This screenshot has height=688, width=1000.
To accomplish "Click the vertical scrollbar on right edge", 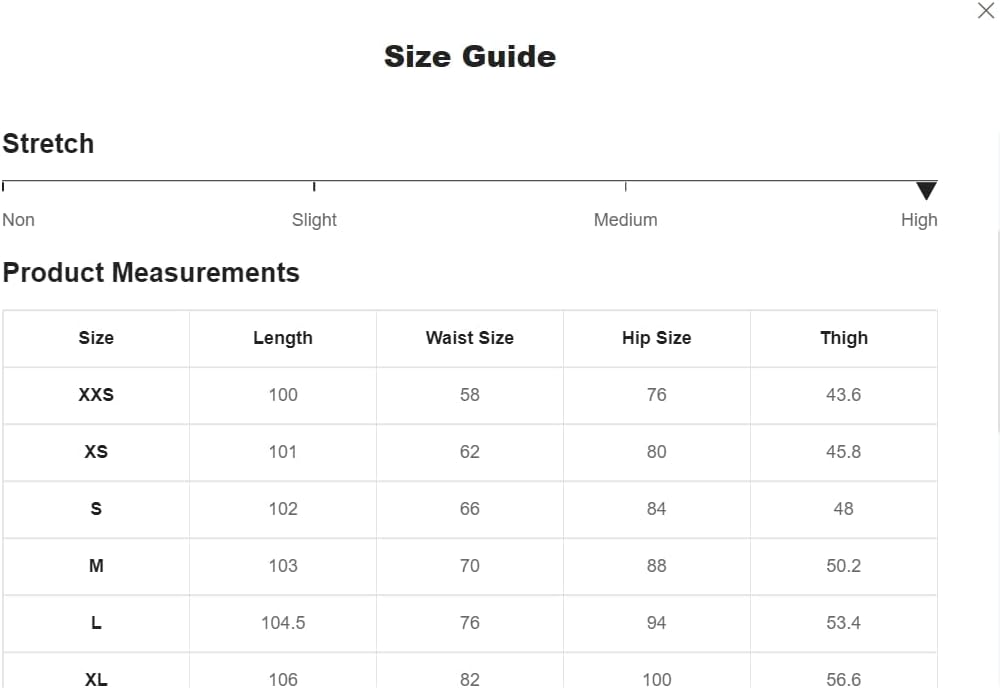I will coord(998,332).
